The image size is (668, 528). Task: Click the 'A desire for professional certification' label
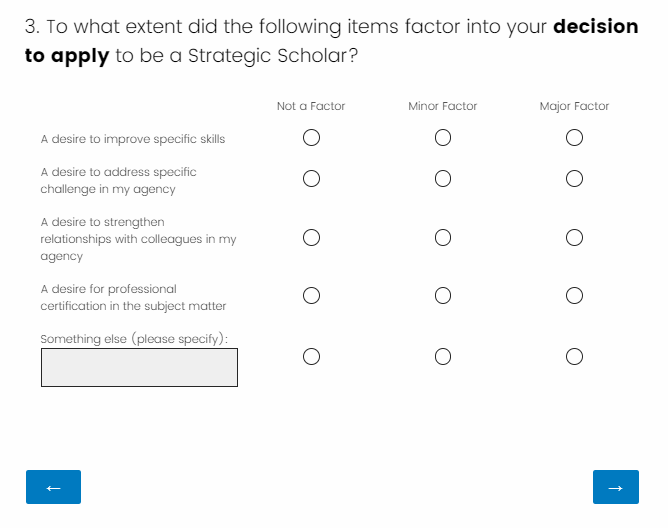click(x=133, y=297)
